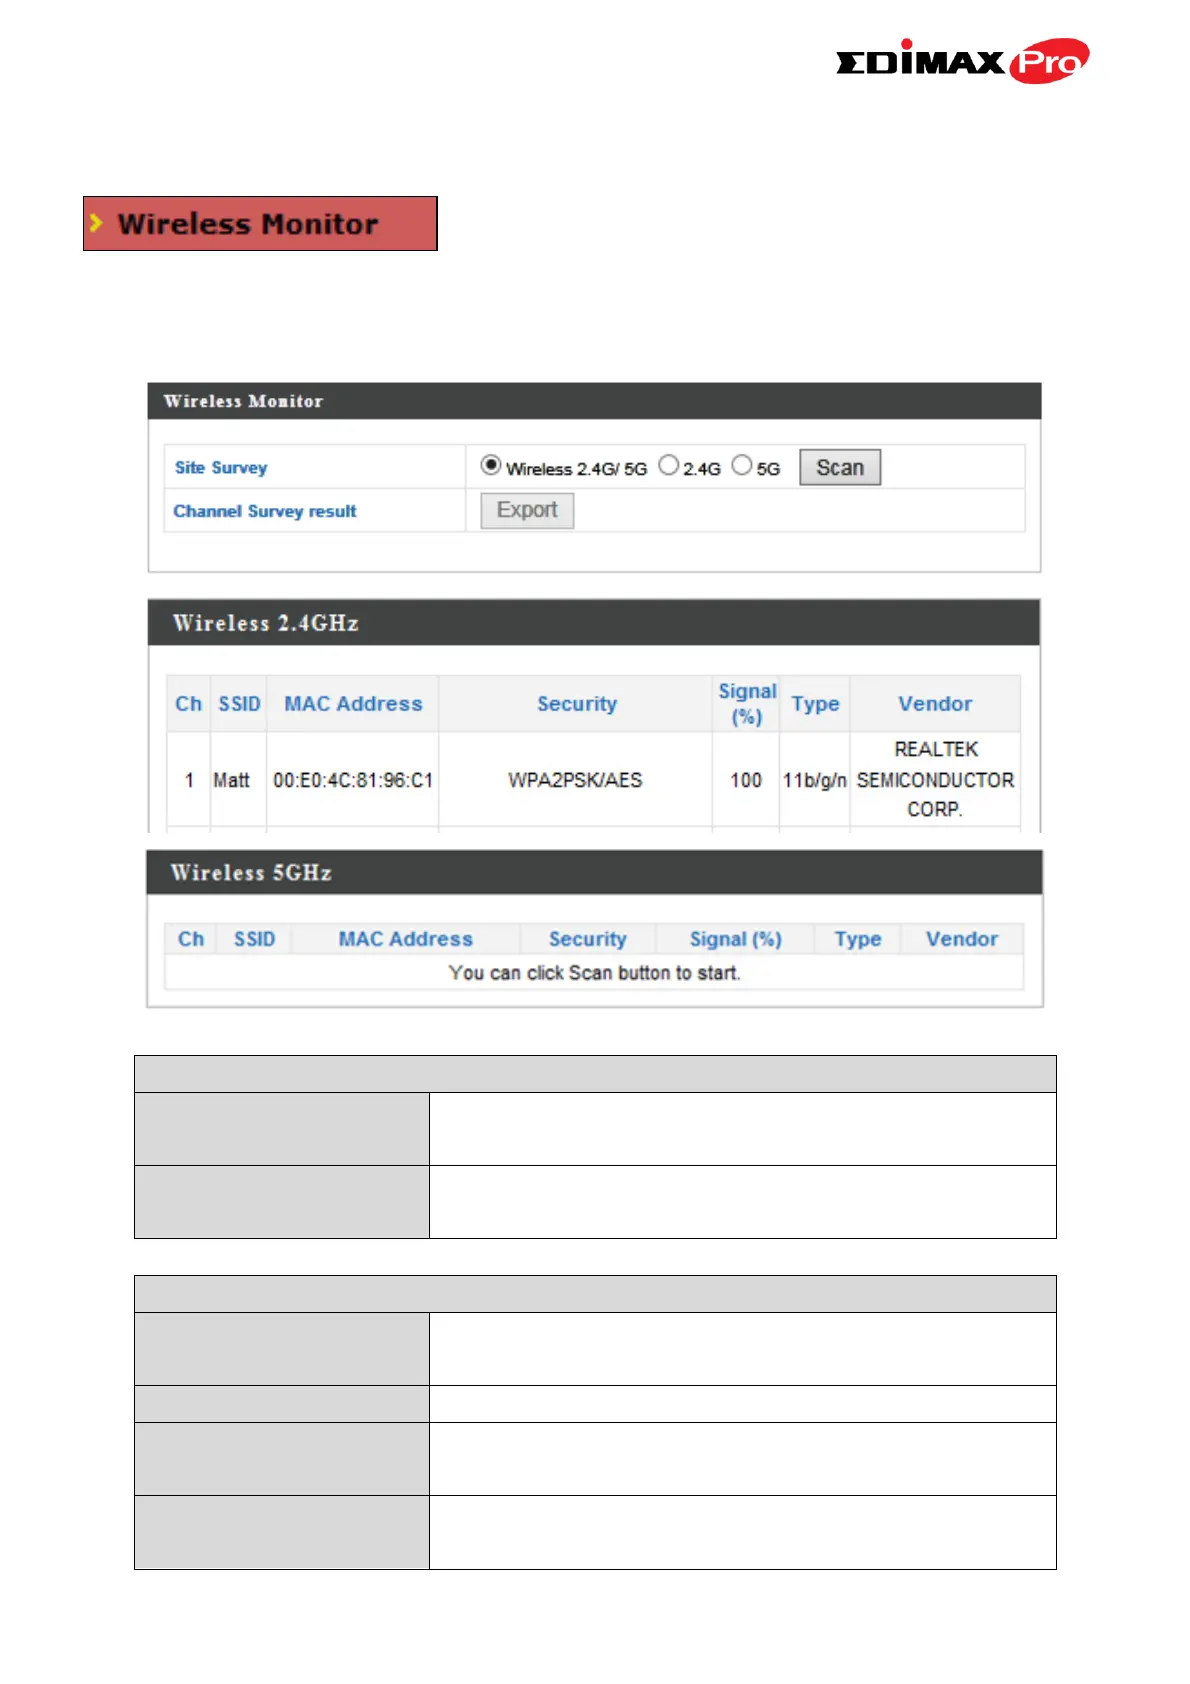Image resolution: width=1190 pixels, height=1684 pixels.
Task: Click Vendor column header in 5GHz table
Action: click(962, 939)
